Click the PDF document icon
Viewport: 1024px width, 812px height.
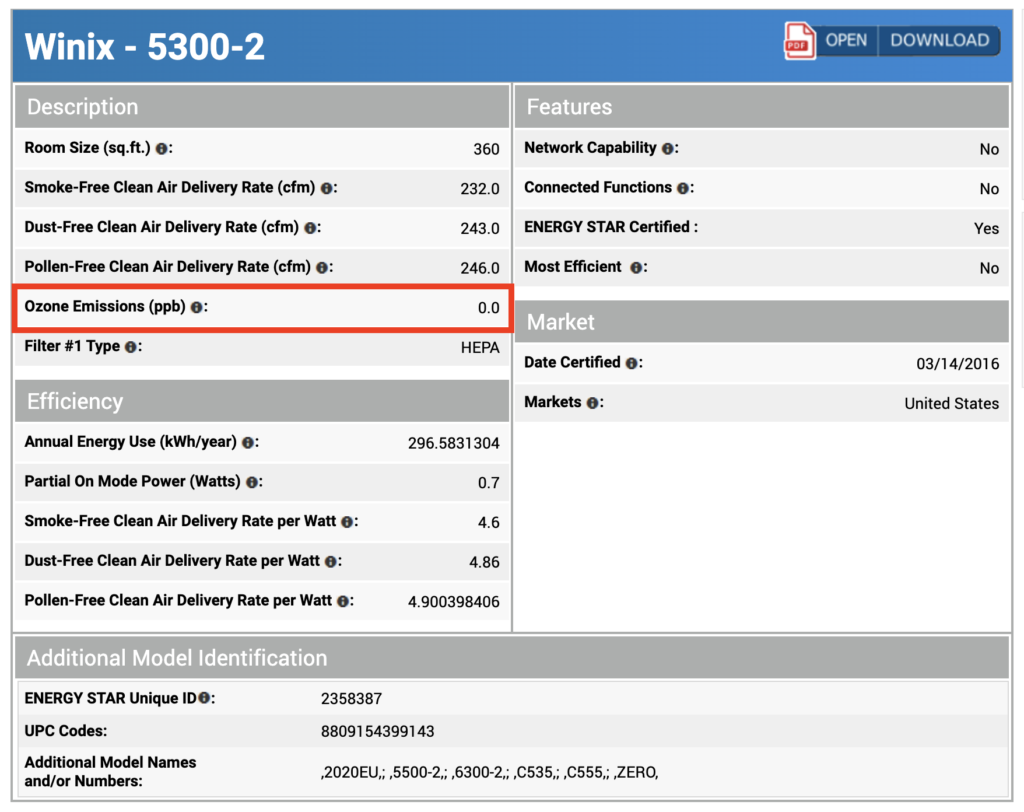[x=799, y=41]
